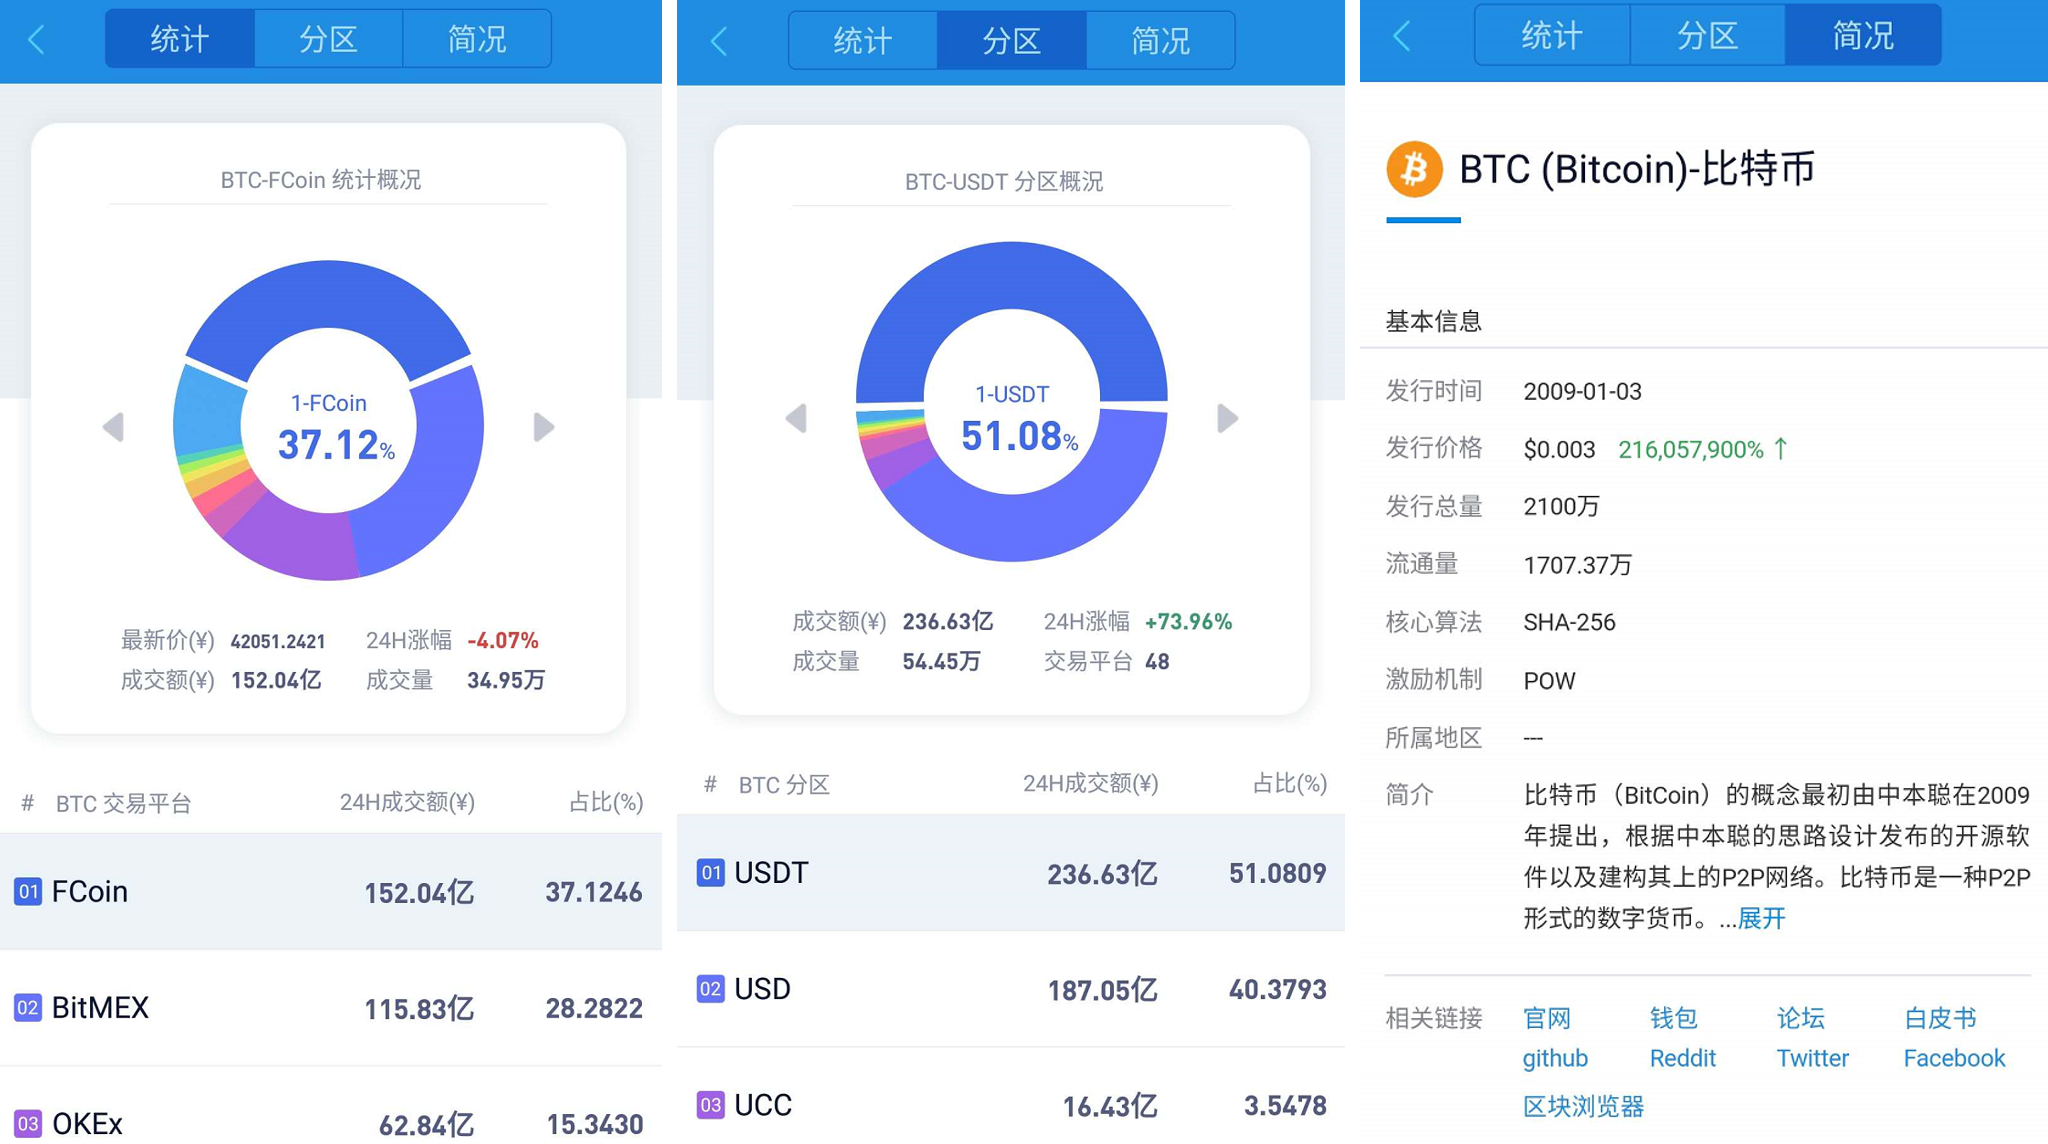The width and height of the screenshot is (2048, 1144).
Task: Go back using left screen's back arrow
Action: click(x=37, y=40)
